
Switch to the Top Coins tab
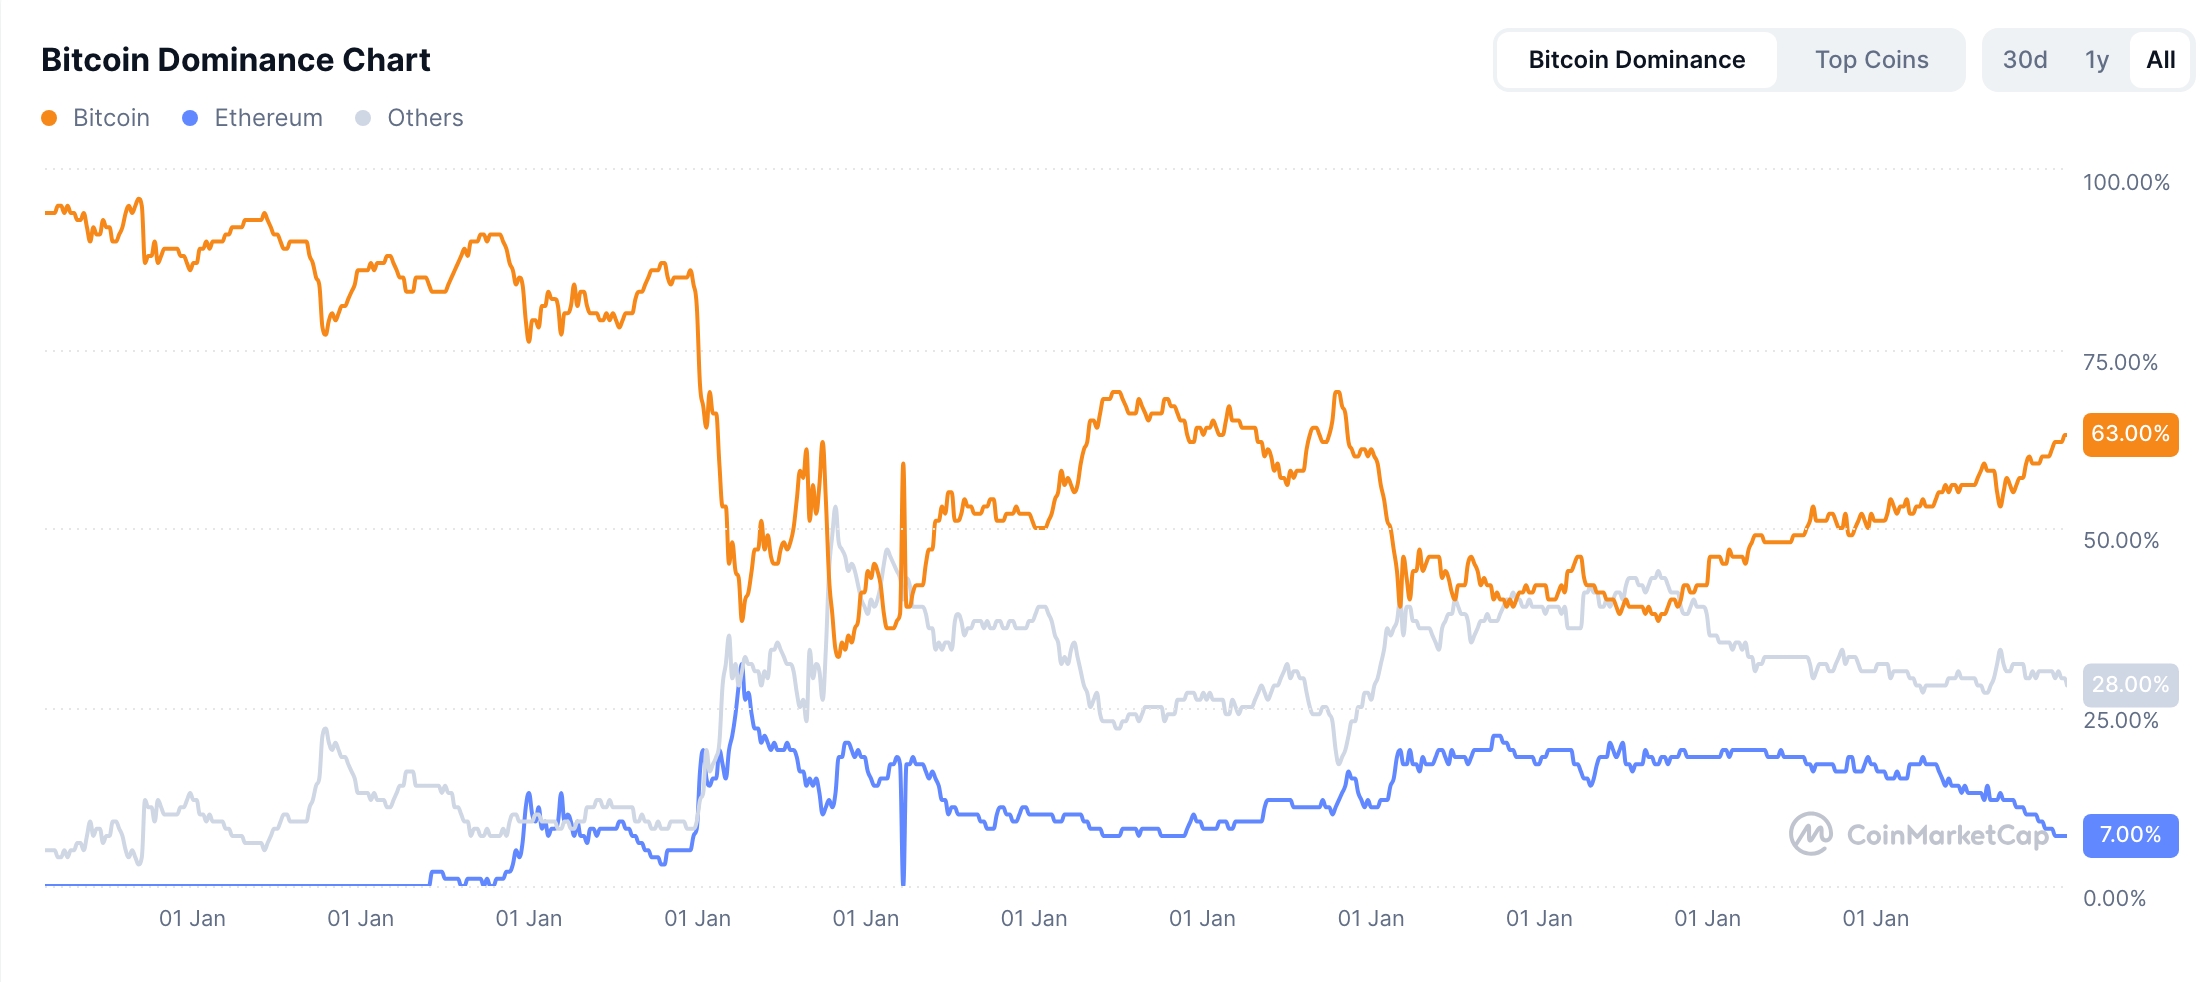[1871, 60]
